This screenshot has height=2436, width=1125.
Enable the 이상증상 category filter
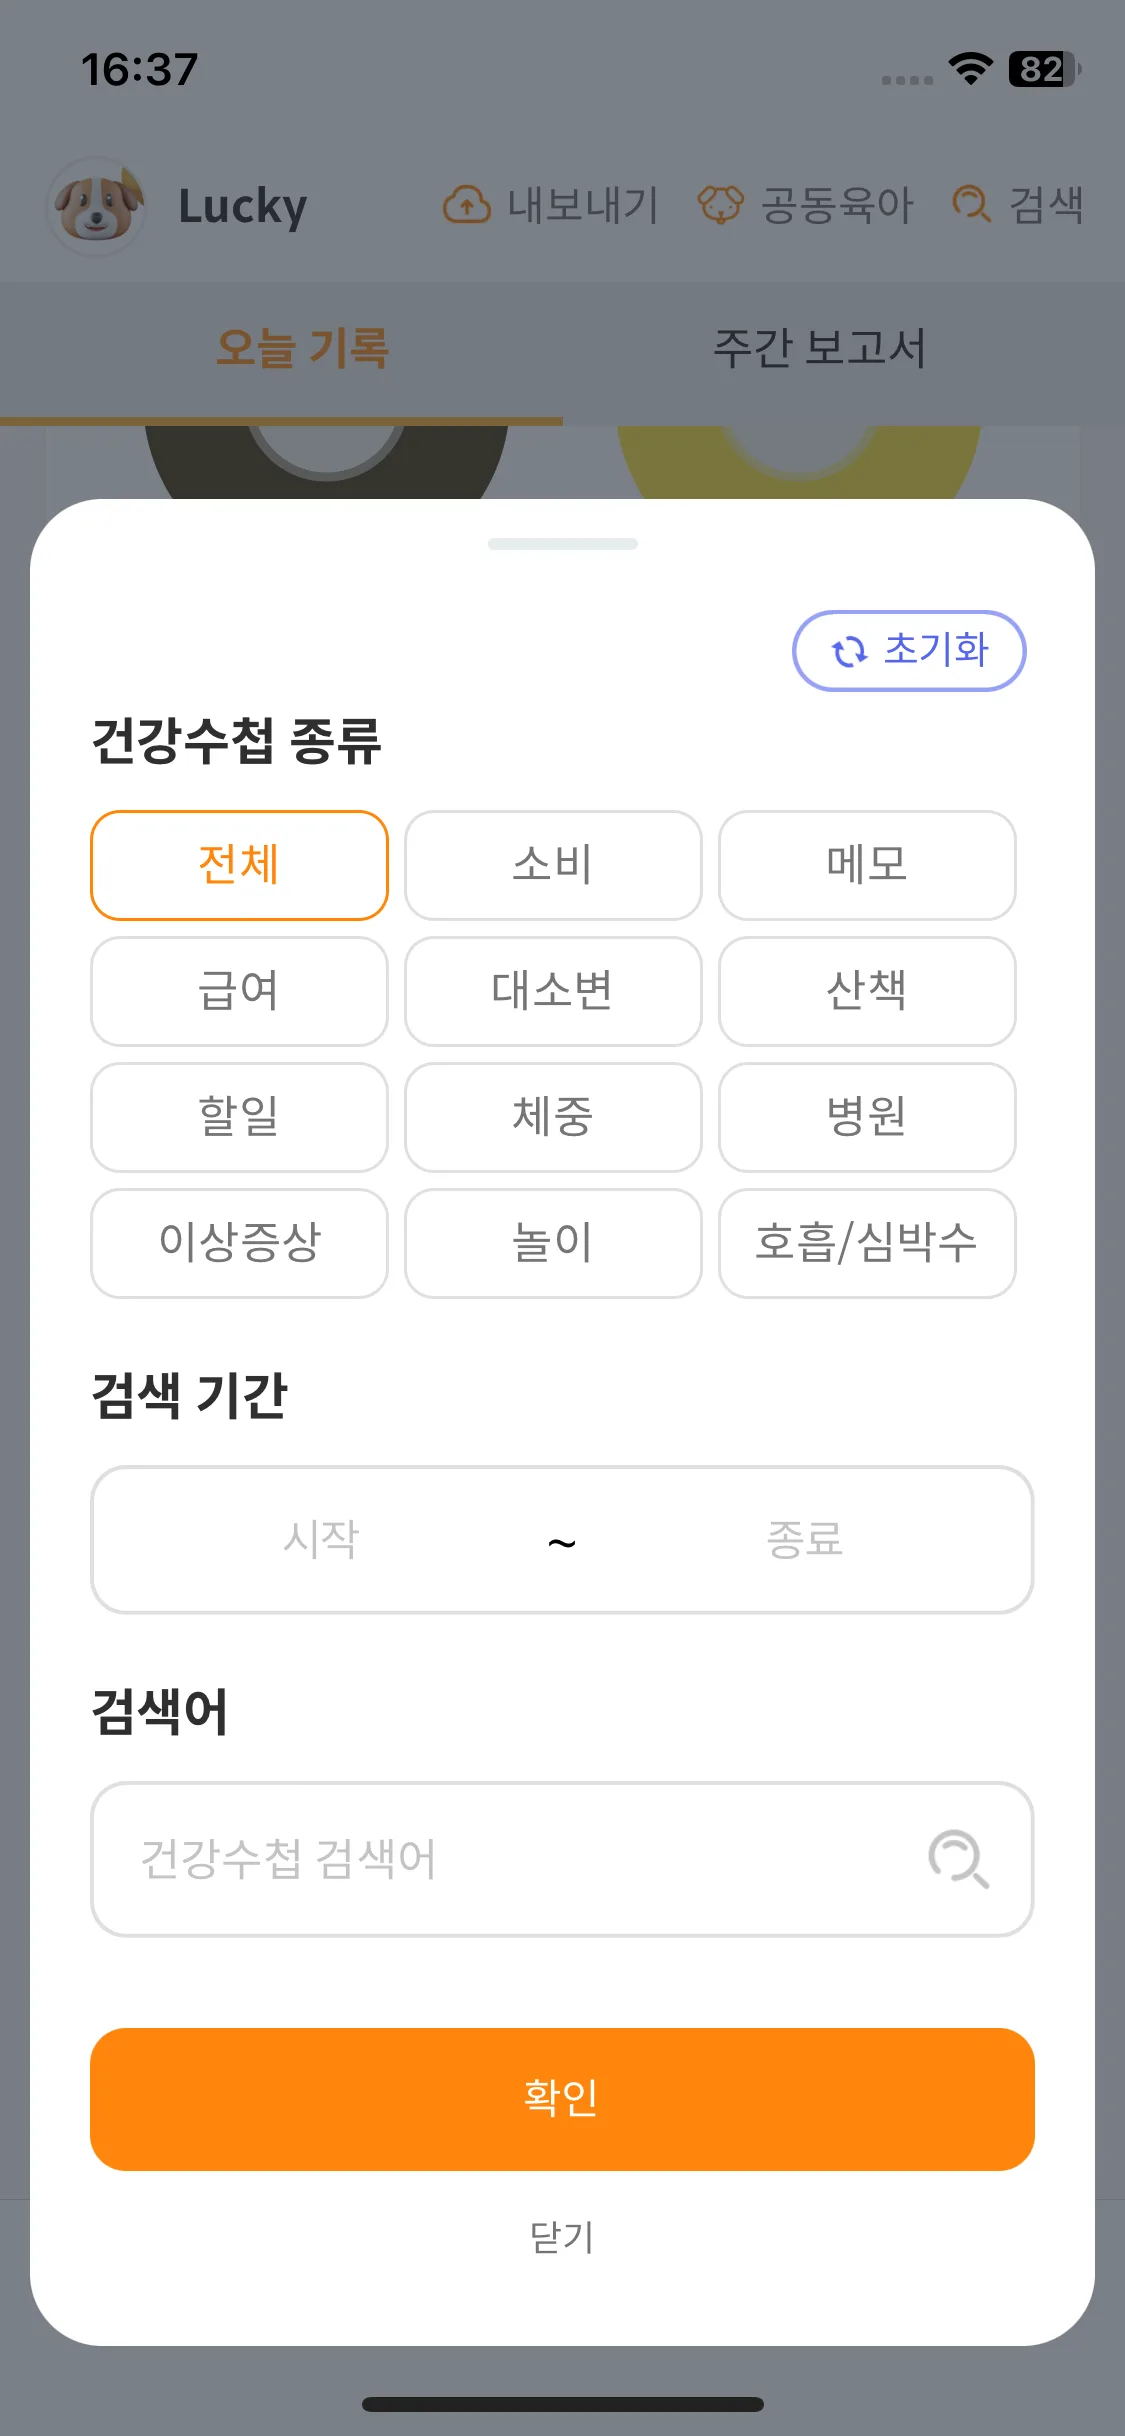click(239, 1243)
